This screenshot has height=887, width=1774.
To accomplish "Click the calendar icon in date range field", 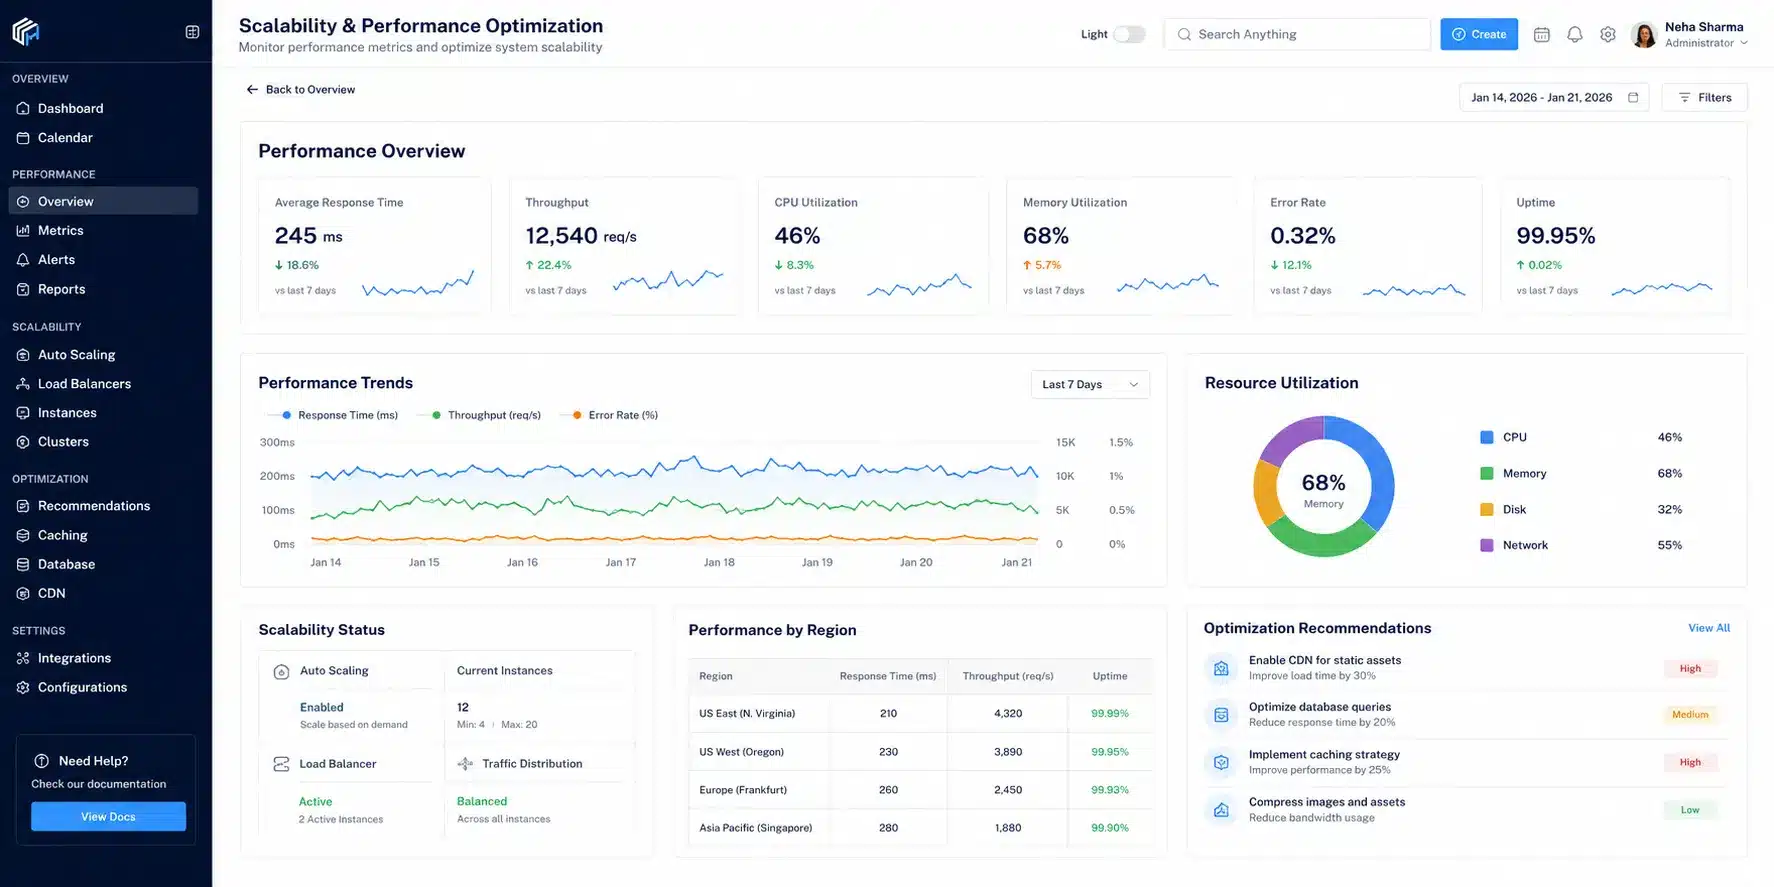I will [x=1633, y=97].
